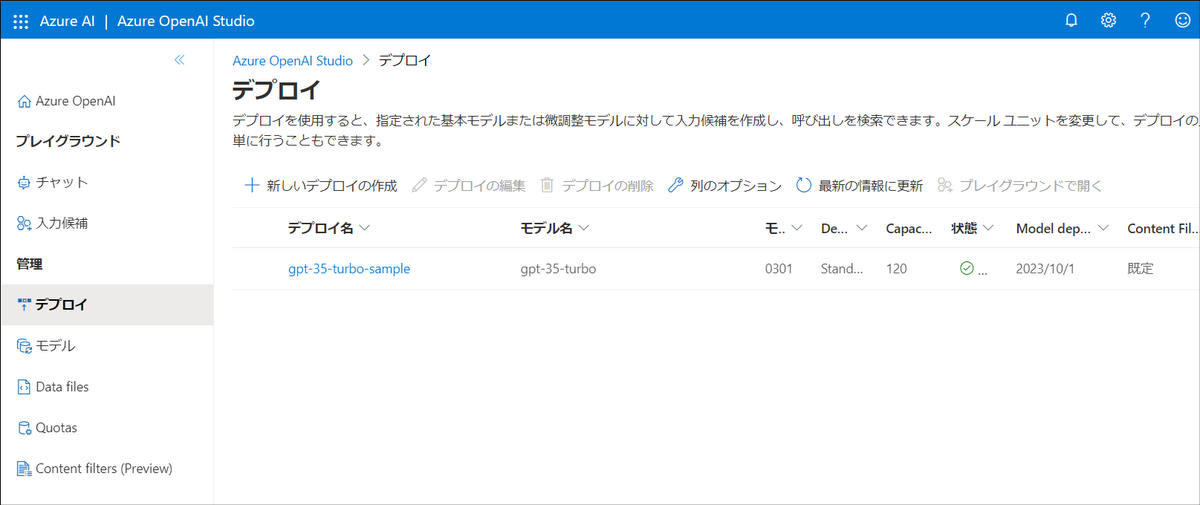This screenshot has height=505, width=1200.
Task: Open the truncated モ.. column chevron
Action: [x=797, y=229]
